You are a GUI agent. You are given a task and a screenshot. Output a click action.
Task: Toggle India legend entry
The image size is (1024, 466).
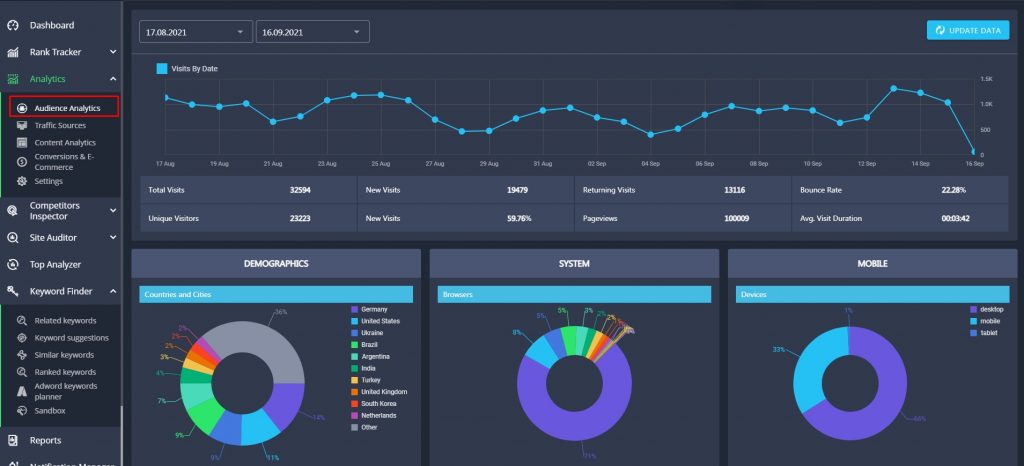tap(363, 368)
